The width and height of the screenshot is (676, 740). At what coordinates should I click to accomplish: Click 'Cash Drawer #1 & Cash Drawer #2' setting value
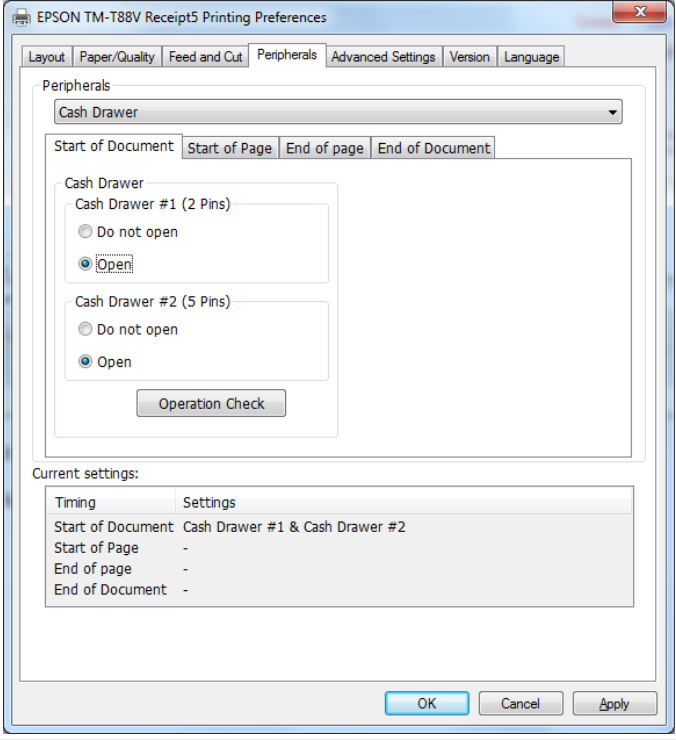click(x=294, y=527)
